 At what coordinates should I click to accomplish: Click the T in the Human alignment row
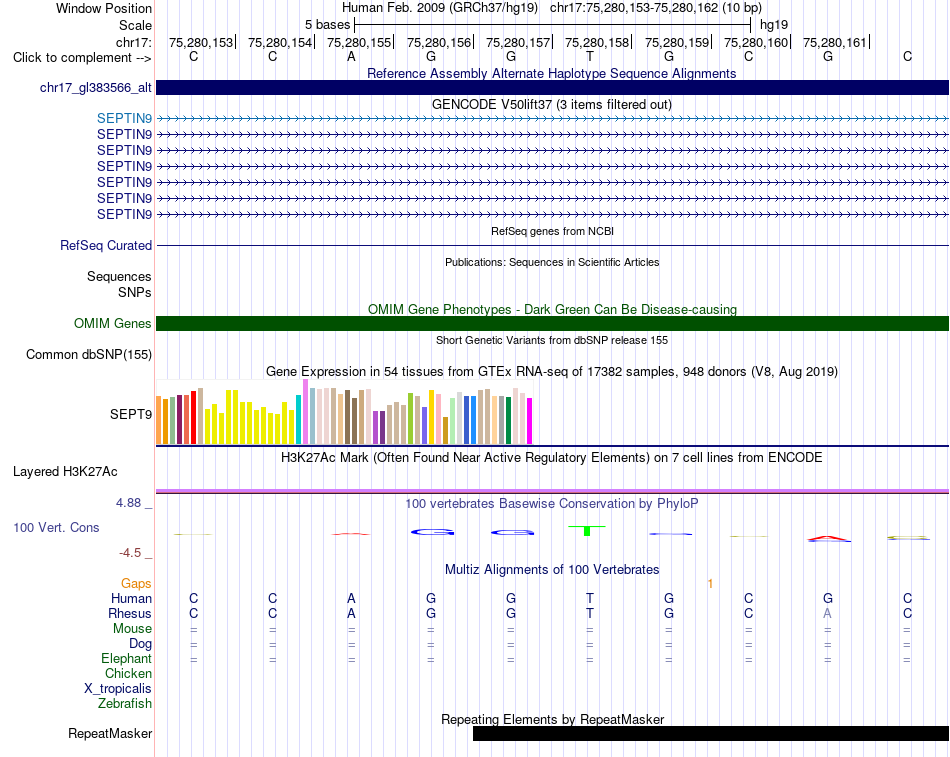click(x=590, y=599)
